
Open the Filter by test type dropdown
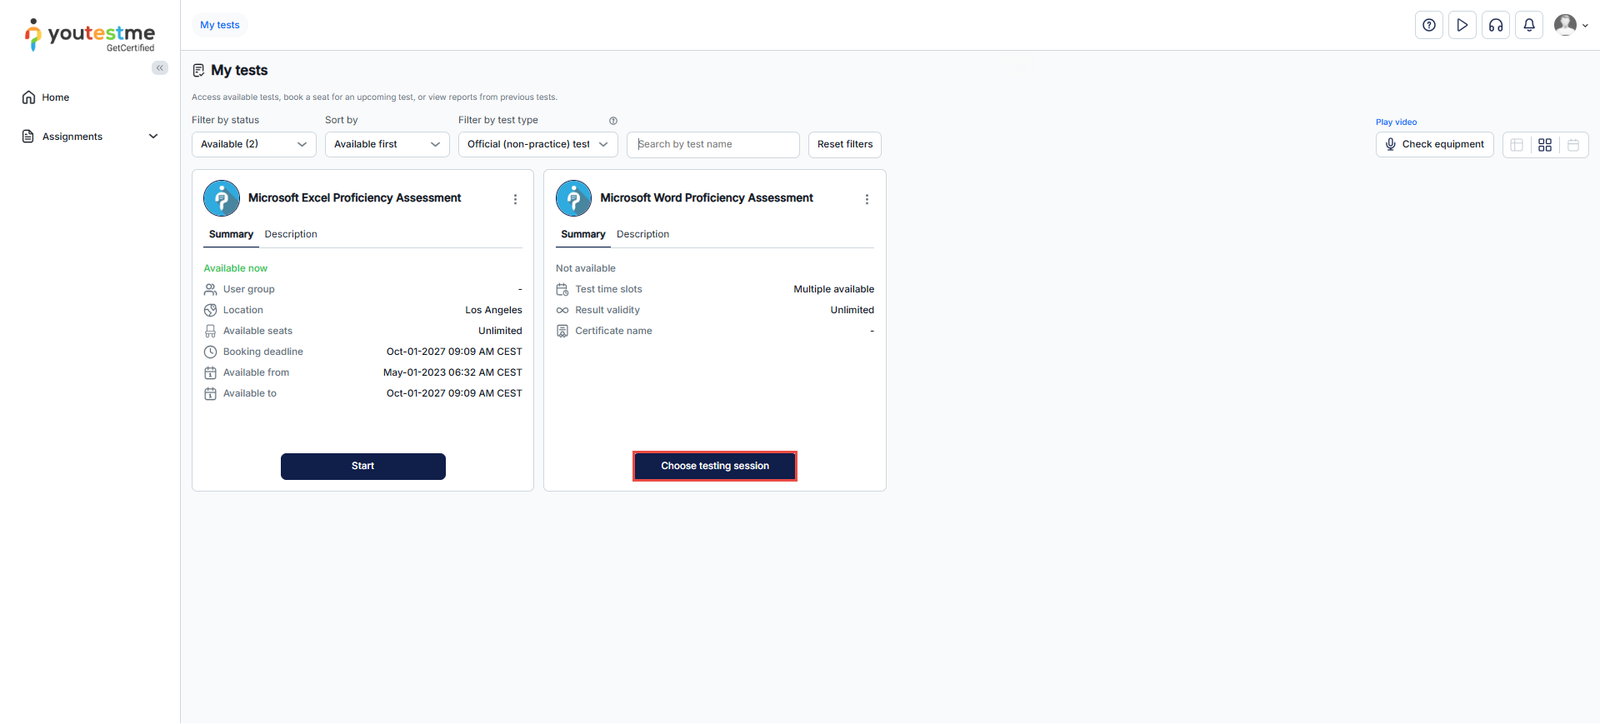pyautogui.click(x=538, y=145)
